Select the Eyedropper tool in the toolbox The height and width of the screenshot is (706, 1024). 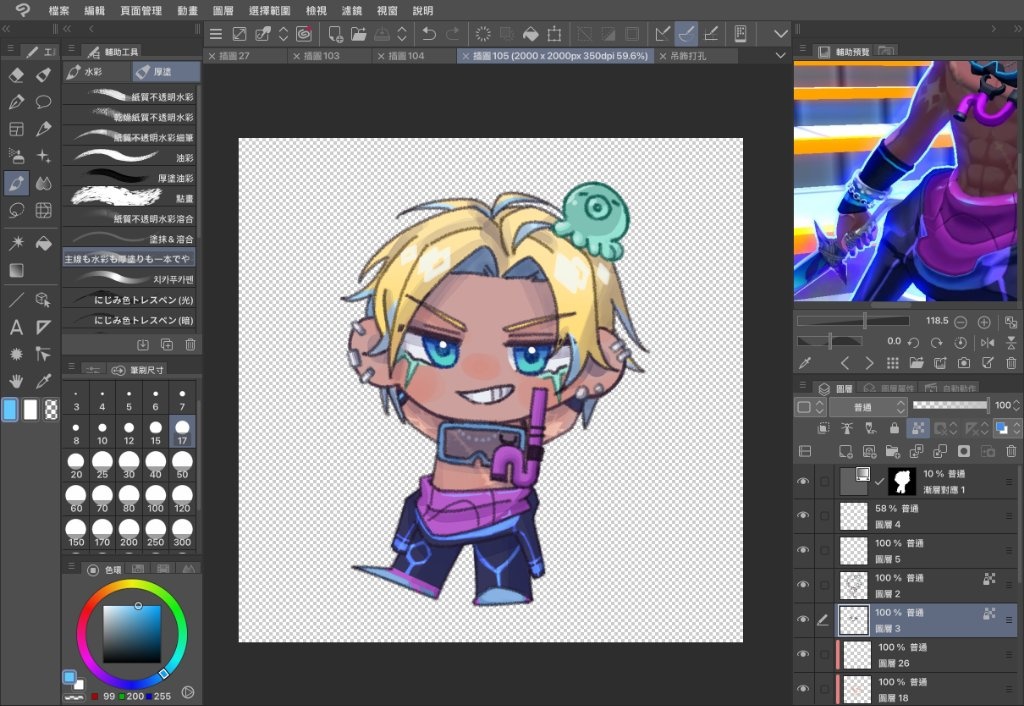[x=43, y=381]
